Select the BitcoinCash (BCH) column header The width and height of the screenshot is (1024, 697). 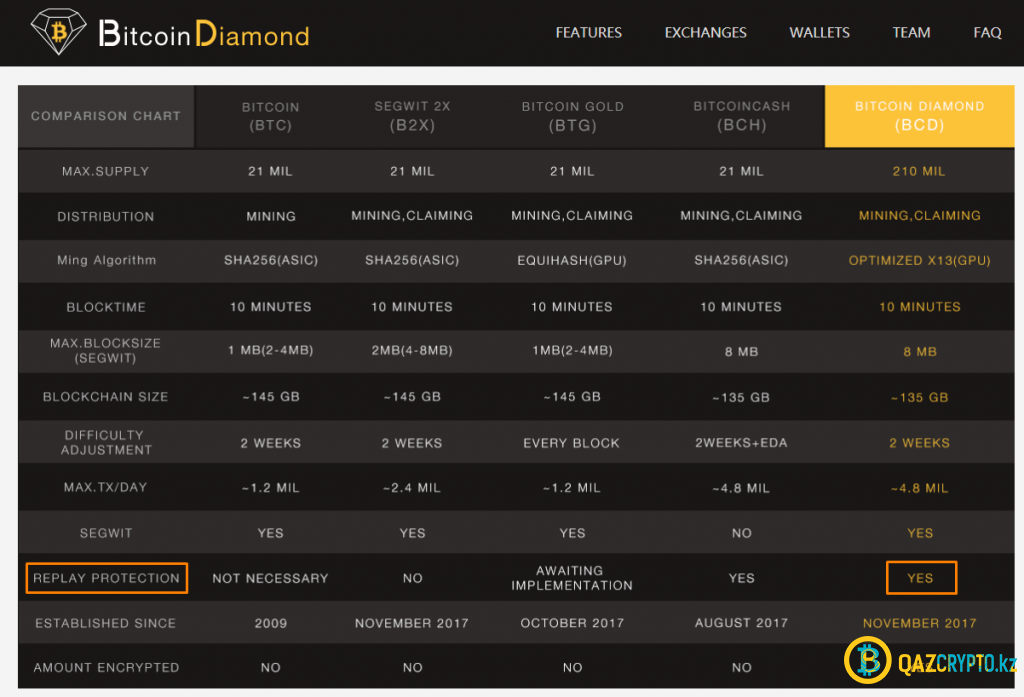(741, 116)
